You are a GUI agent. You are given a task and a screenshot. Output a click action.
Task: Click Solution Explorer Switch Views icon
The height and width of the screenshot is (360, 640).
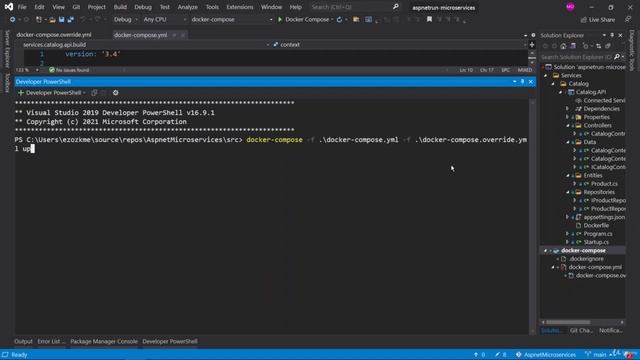(573, 46)
